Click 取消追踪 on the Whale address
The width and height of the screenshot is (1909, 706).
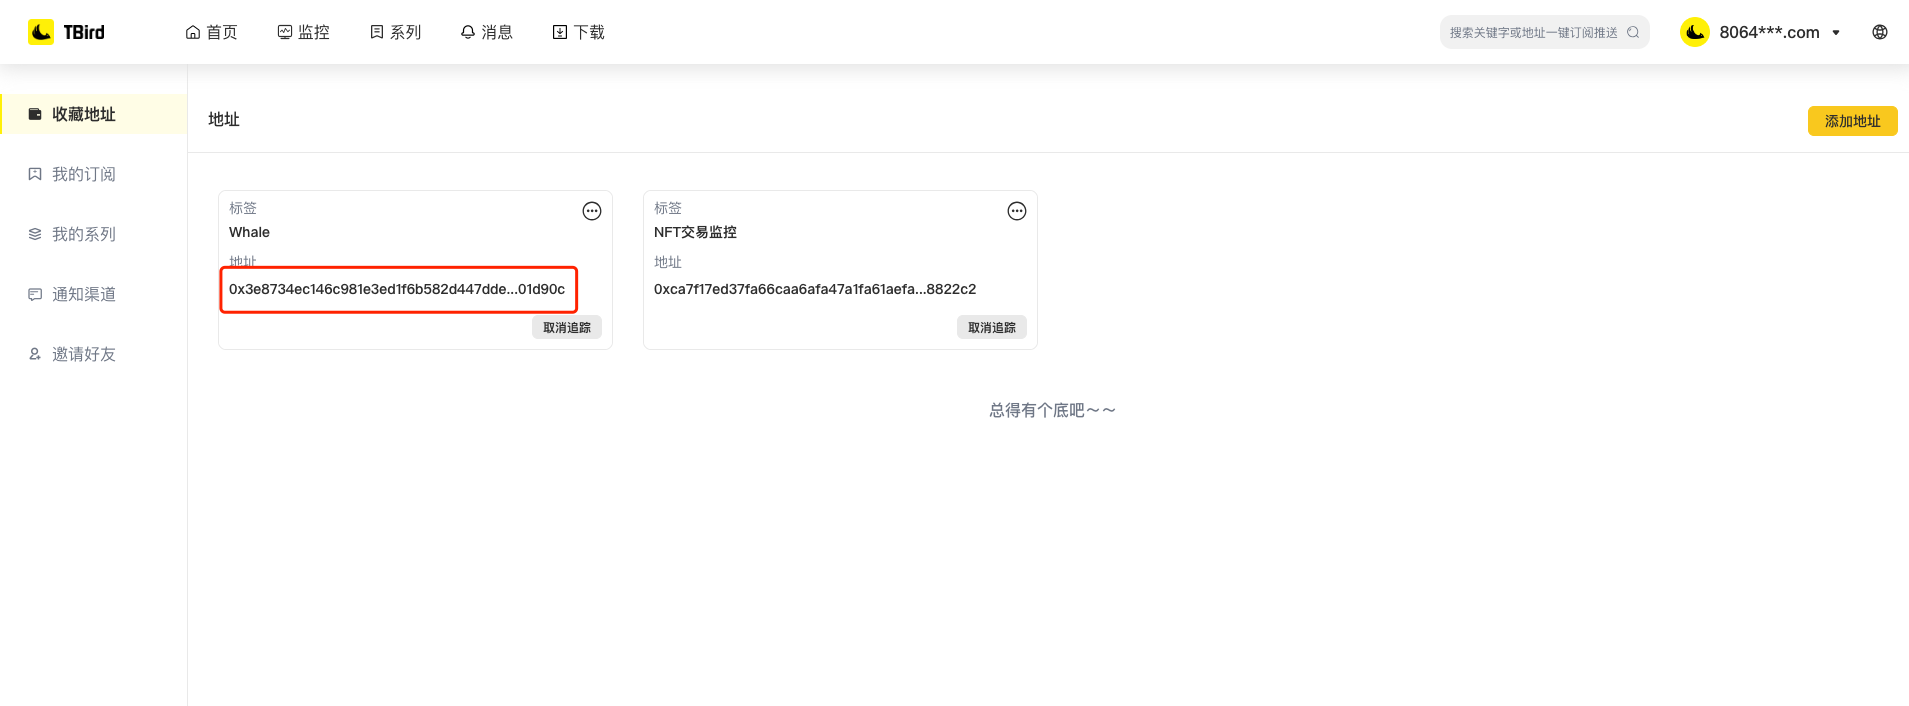[x=566, y=327]
